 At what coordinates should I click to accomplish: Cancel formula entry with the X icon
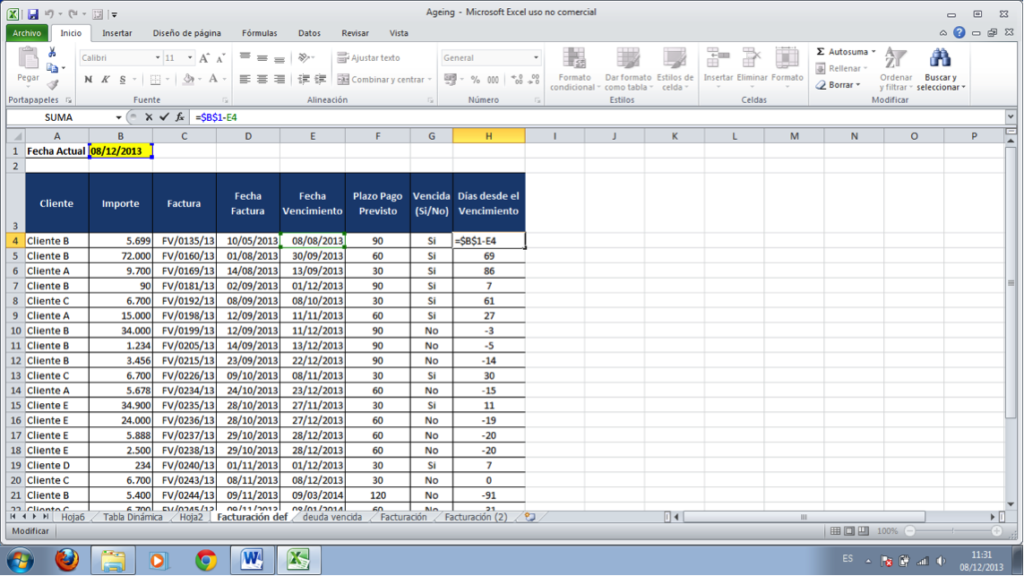(x=149, y=117)
